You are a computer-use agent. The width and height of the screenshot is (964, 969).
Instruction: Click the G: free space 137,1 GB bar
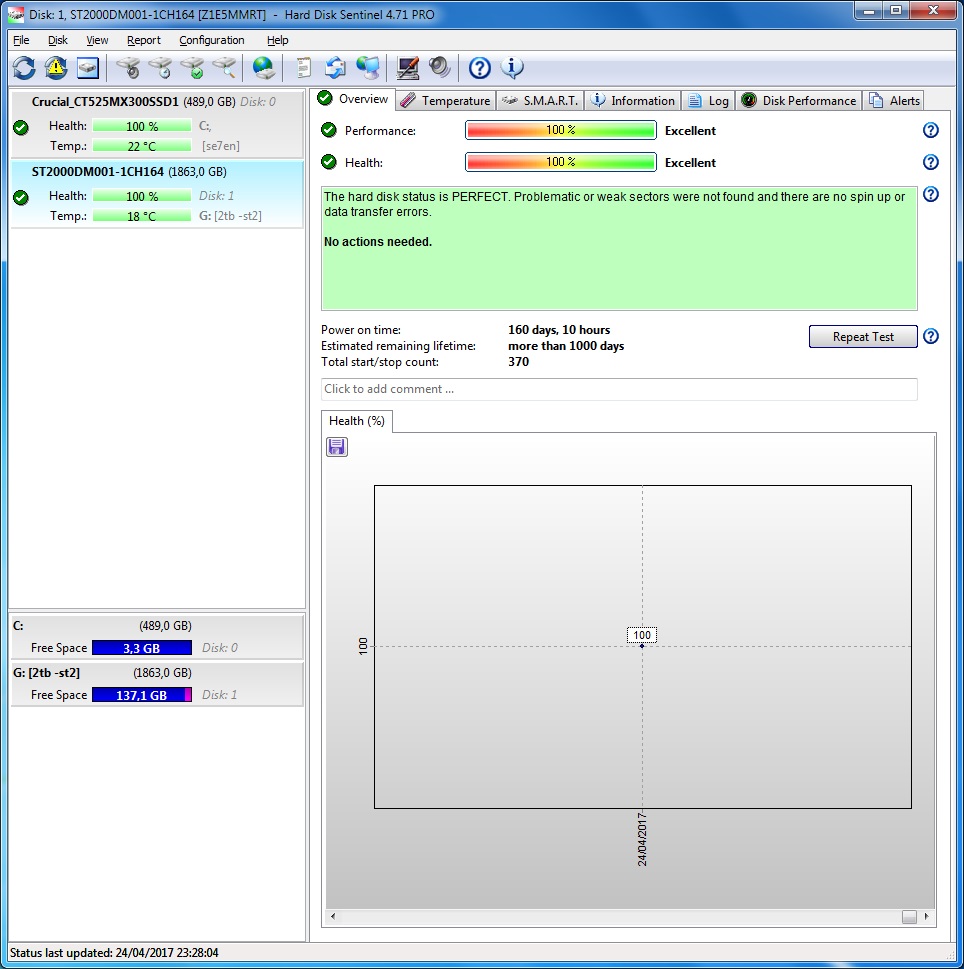(142, 695)
